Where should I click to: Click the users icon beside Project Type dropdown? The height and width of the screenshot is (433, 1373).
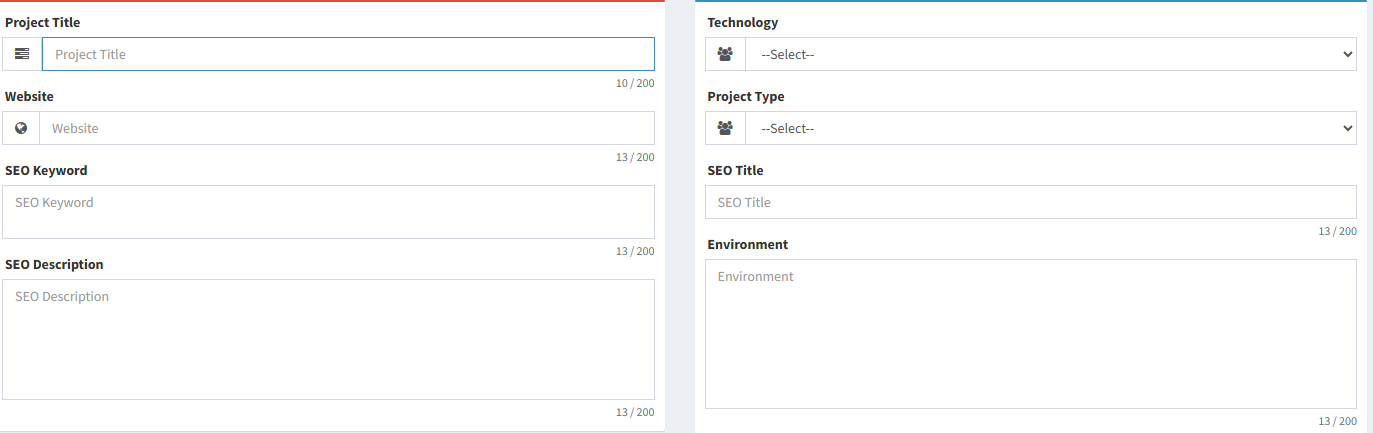click(725, 128)
